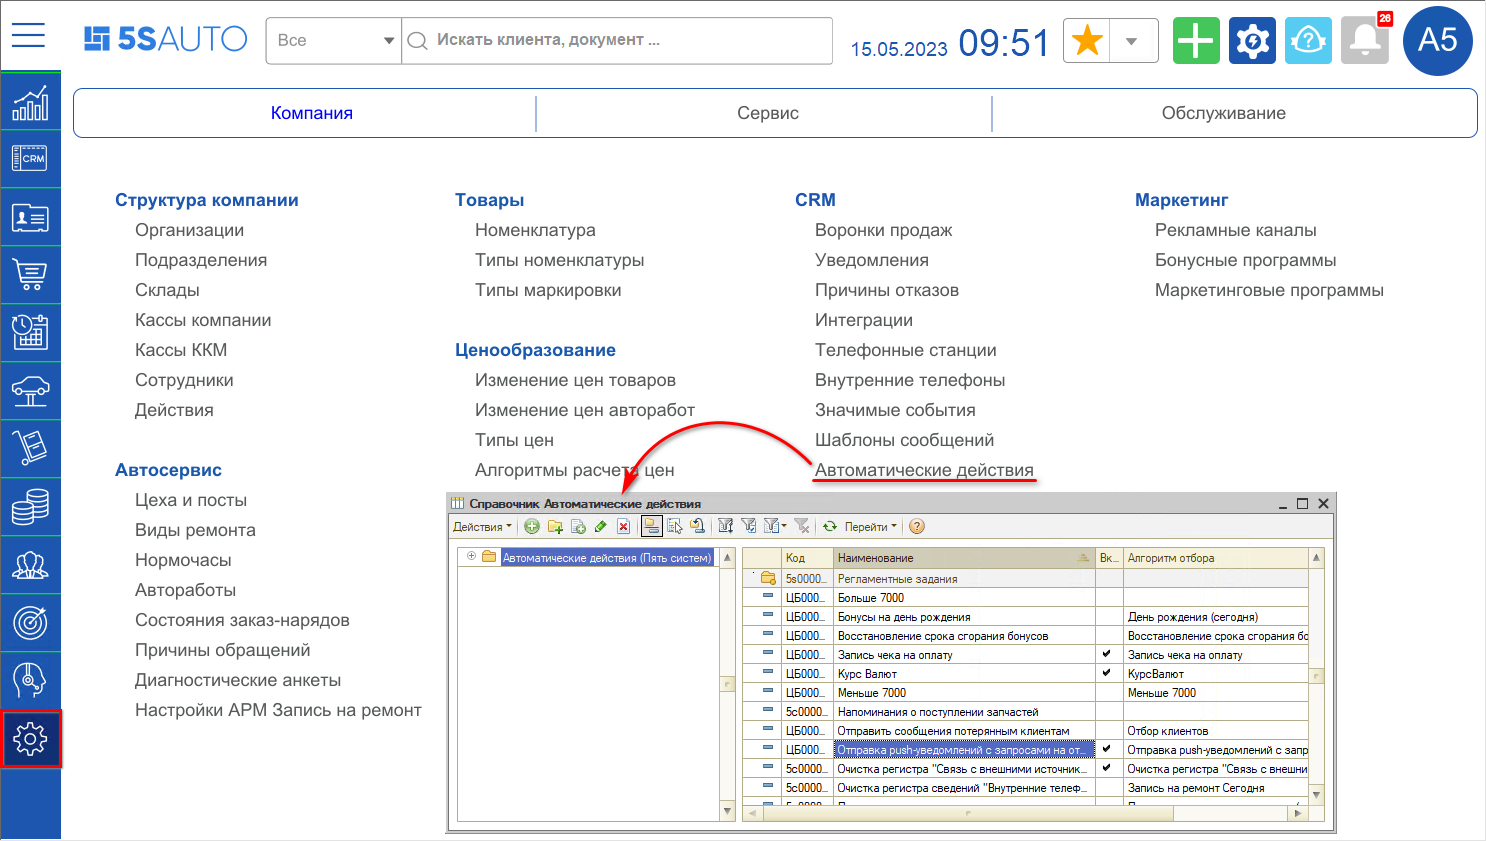The width and height of the screenshot is (1486, 841).
Task: Open the Цеха и посты link
Action: coord(191,500)
